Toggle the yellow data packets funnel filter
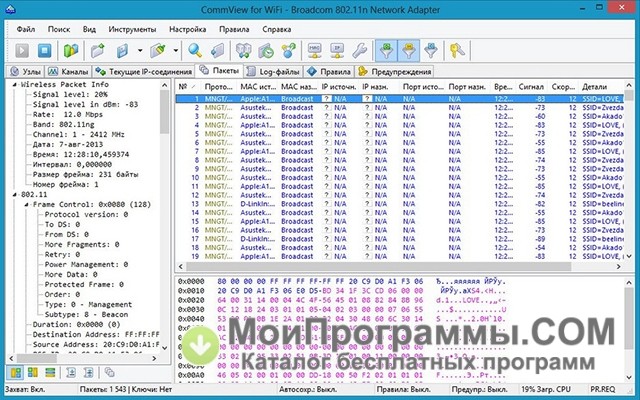The image size is (640, 400). click(409, 51)
